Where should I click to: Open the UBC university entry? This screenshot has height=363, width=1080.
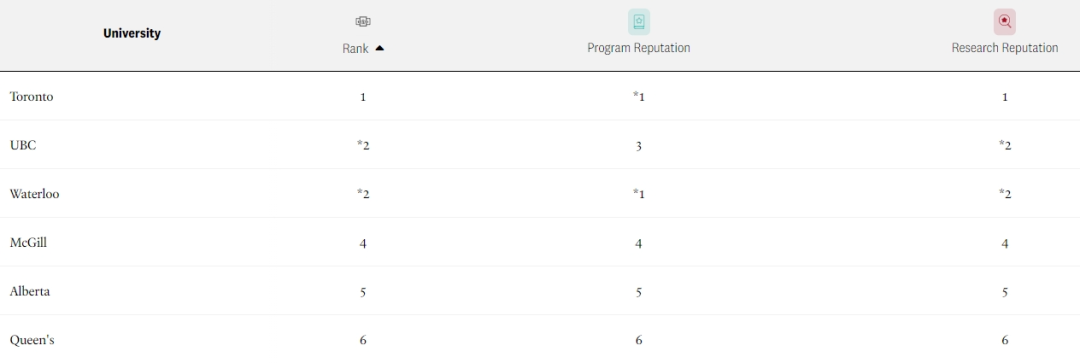pos(23,145)
